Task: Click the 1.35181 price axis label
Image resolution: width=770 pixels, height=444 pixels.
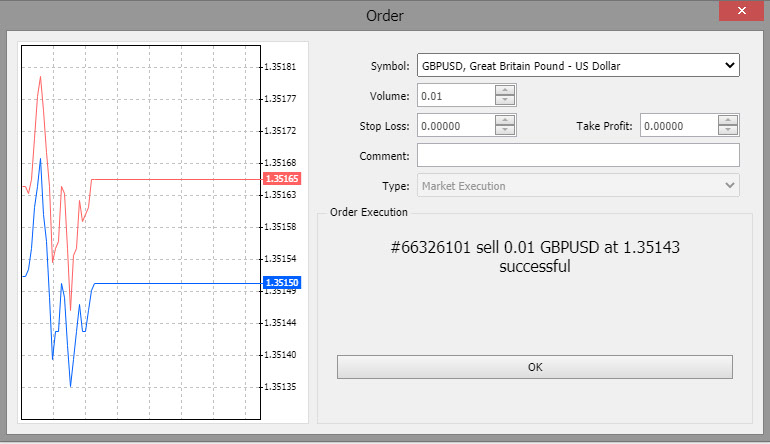Action: (280, 67)
